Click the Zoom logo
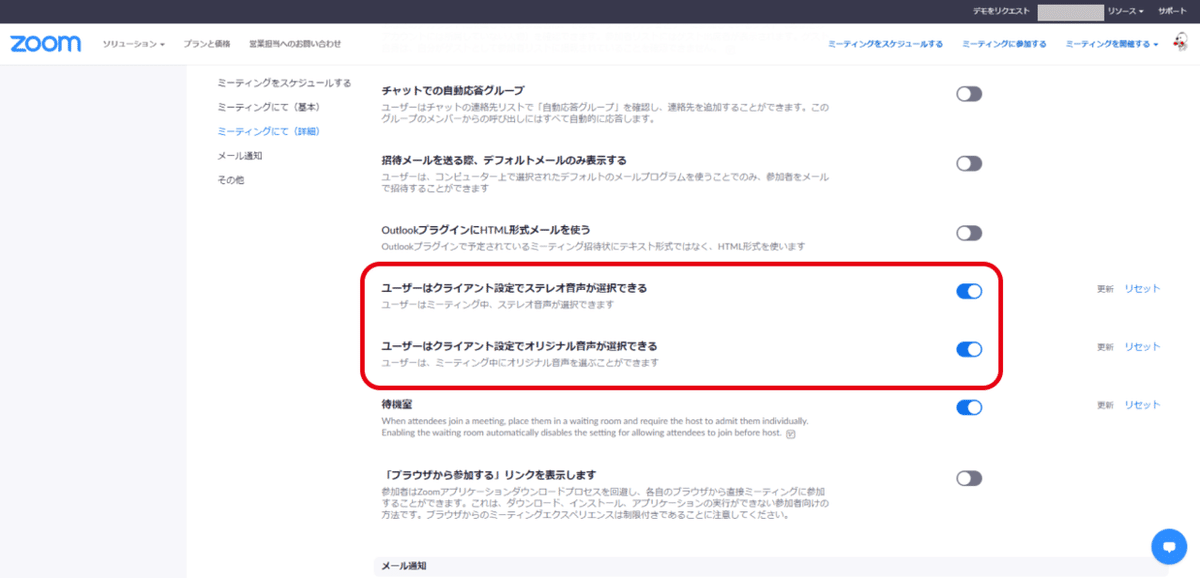This screenshot has width=1200, height=578. [45, 43]
